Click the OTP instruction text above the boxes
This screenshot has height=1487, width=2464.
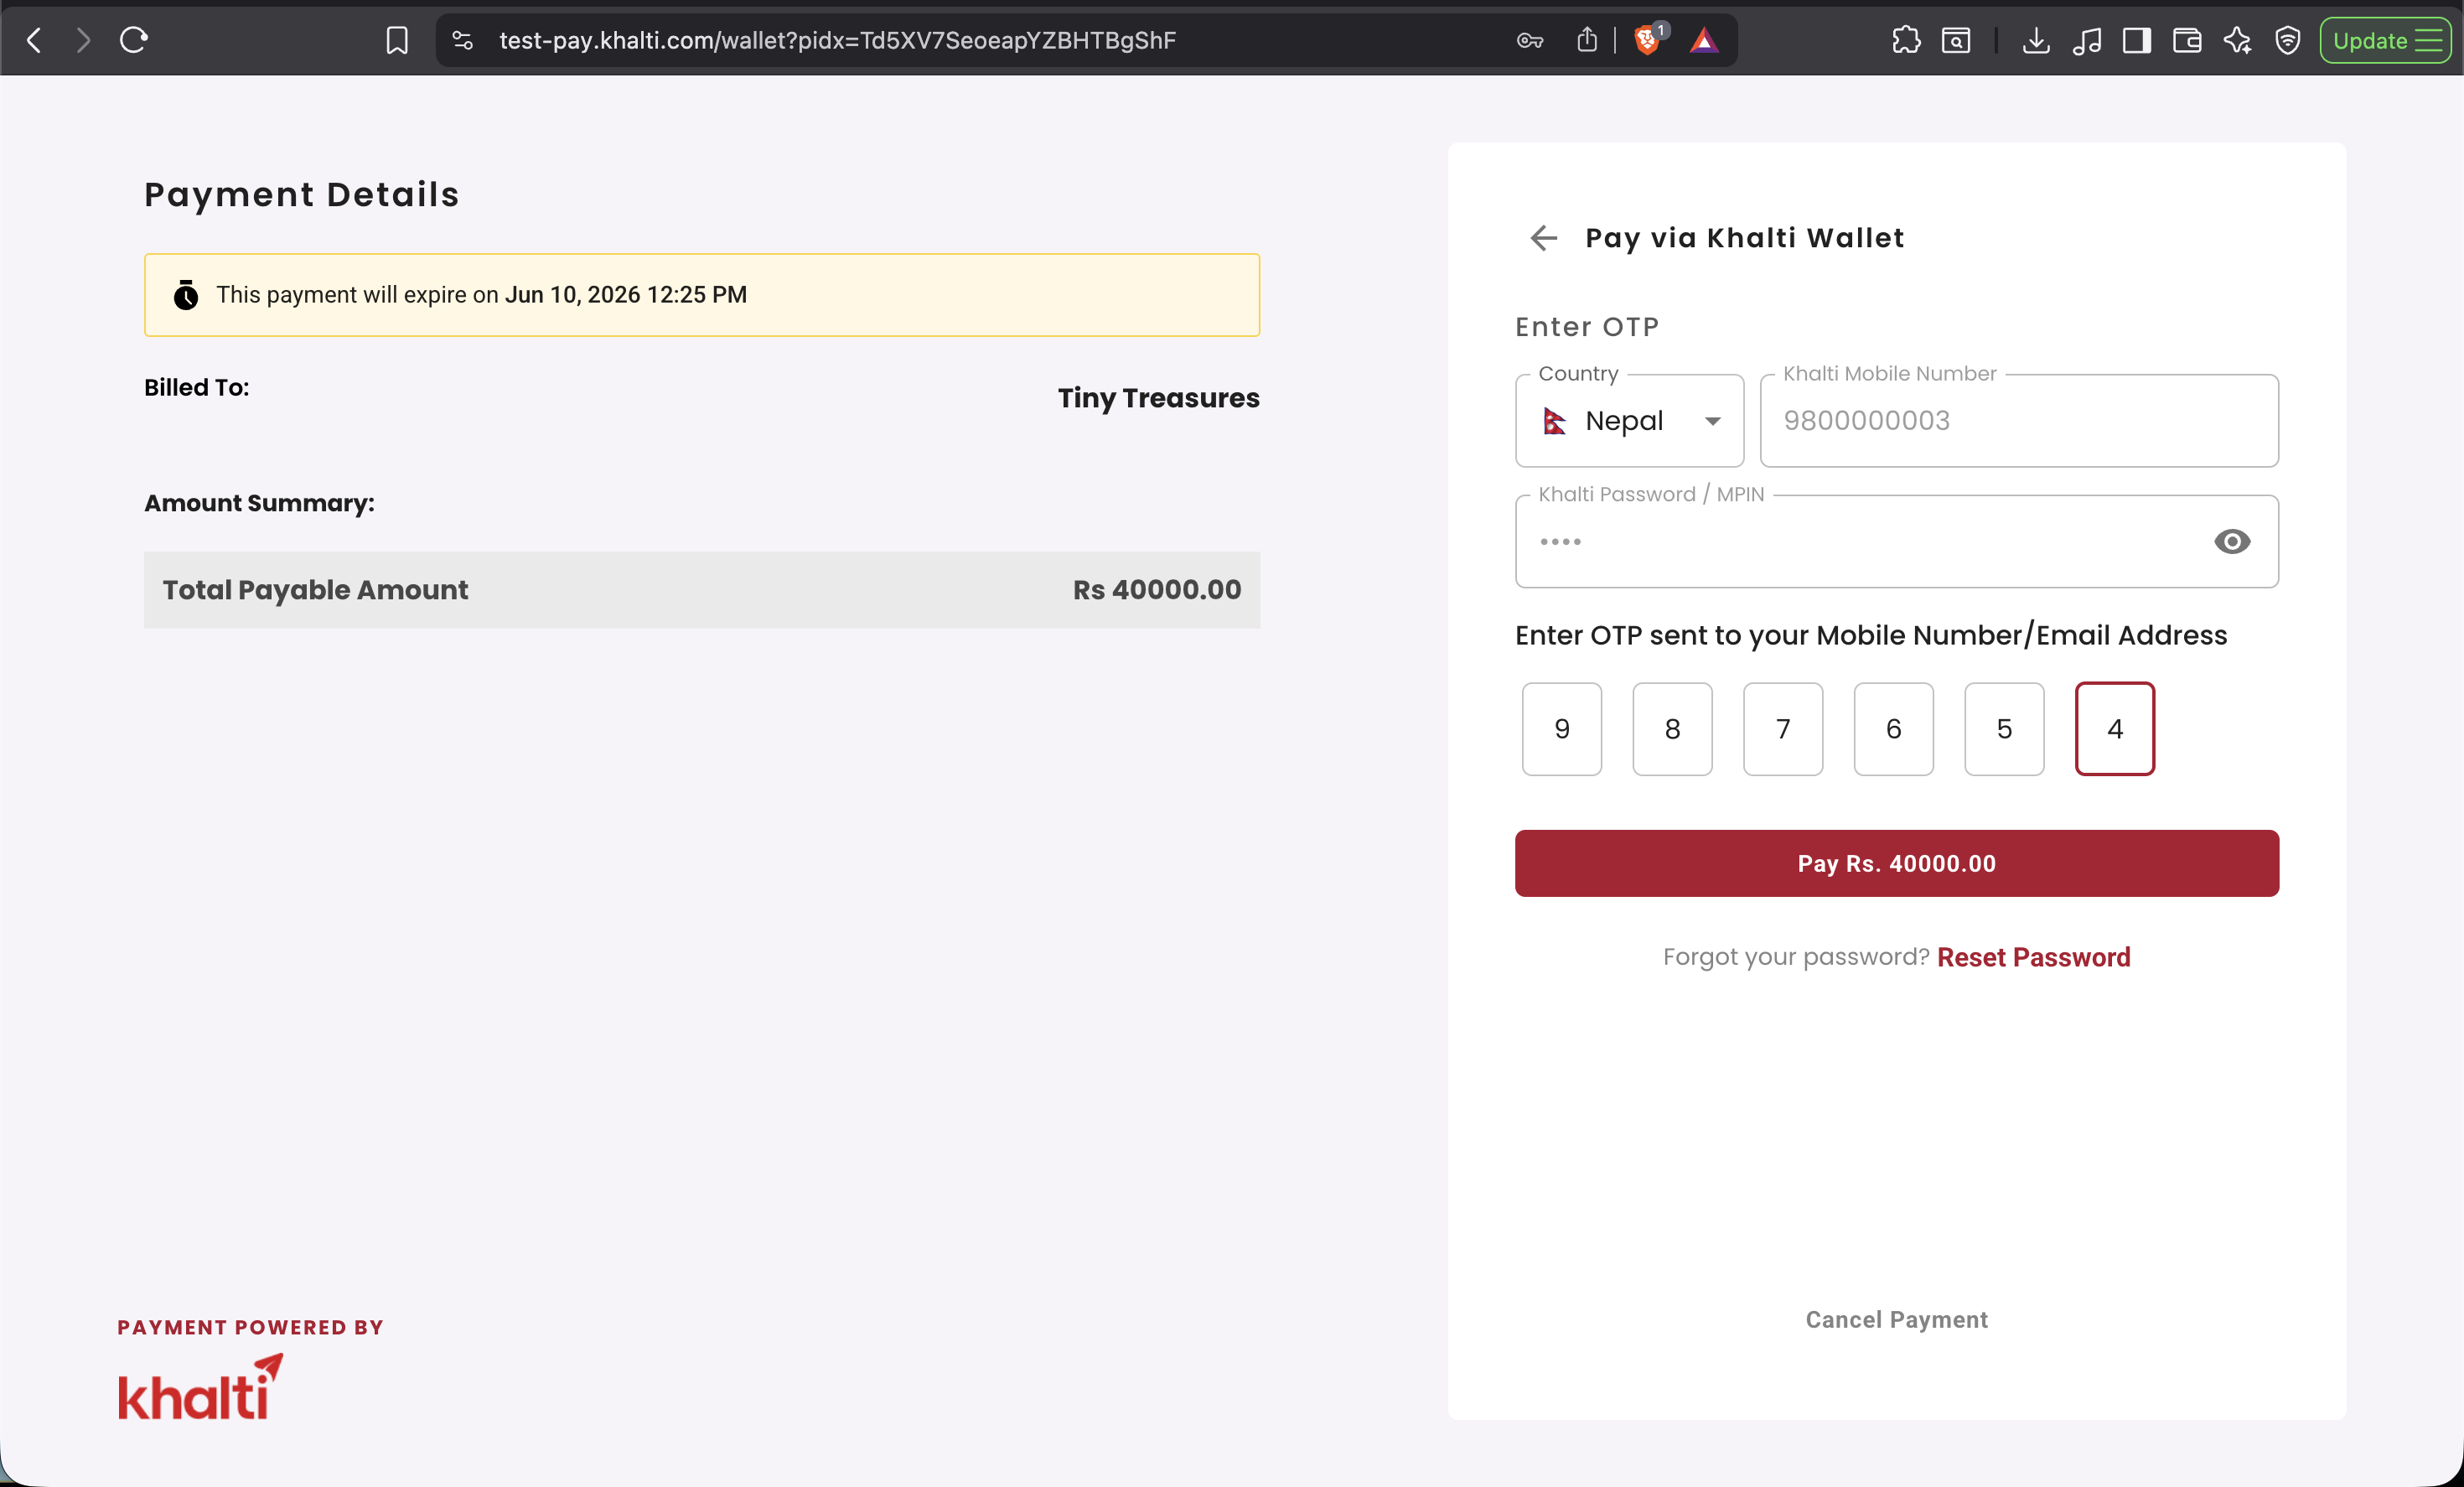coord(1871,636)
